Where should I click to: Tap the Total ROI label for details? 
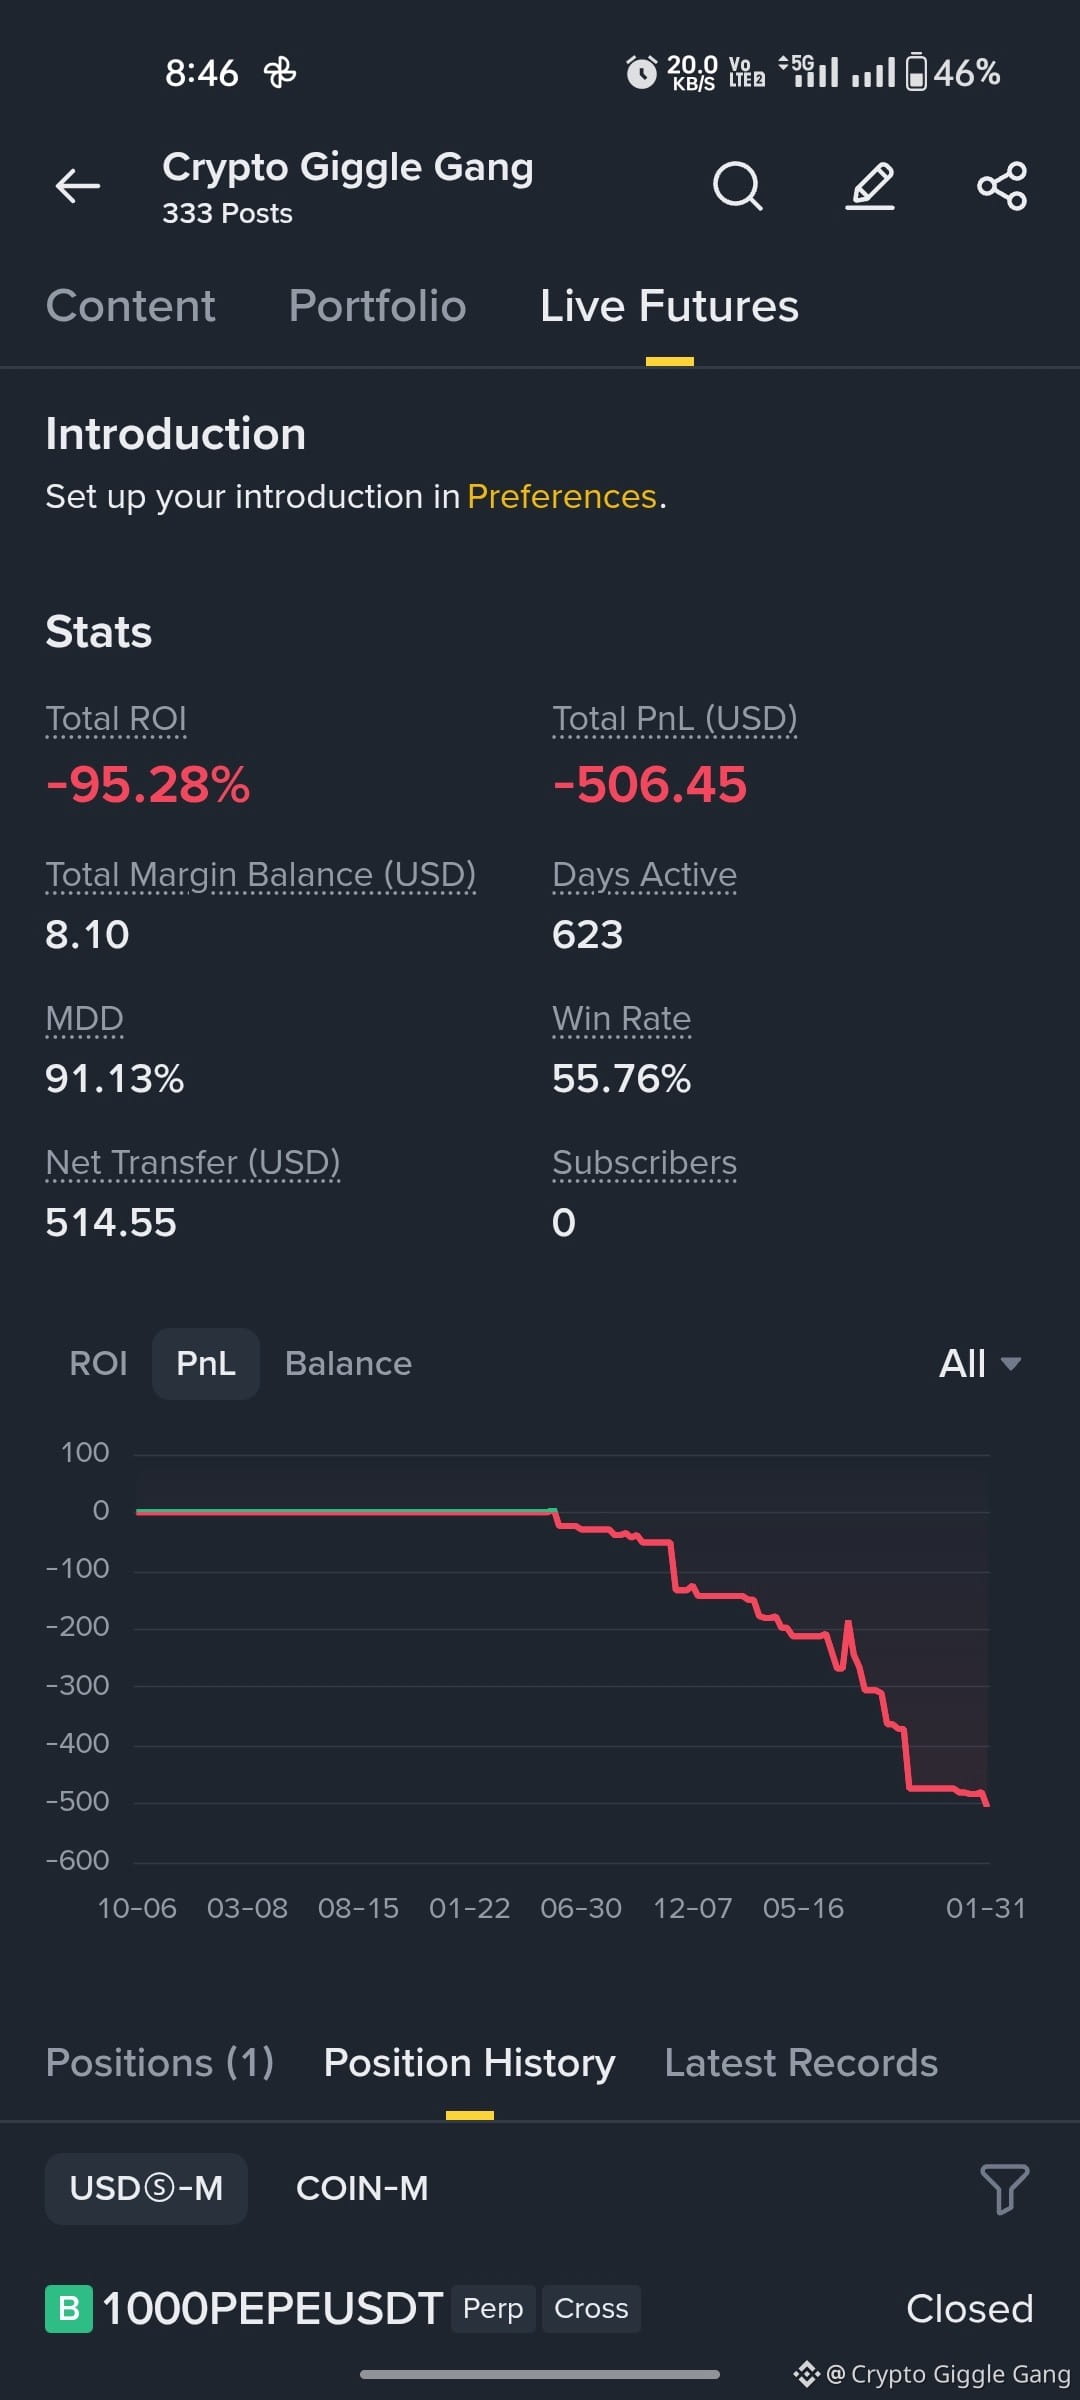coord(116,719)
